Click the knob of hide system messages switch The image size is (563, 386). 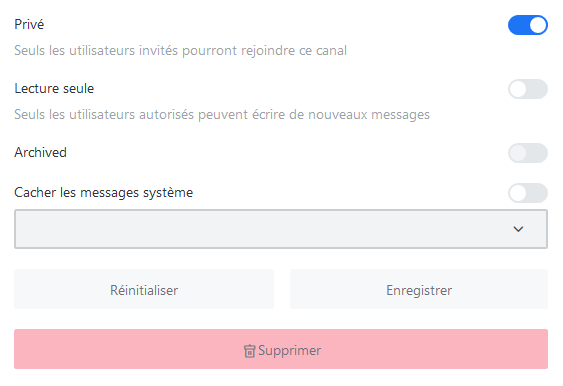tap(518, 193)
